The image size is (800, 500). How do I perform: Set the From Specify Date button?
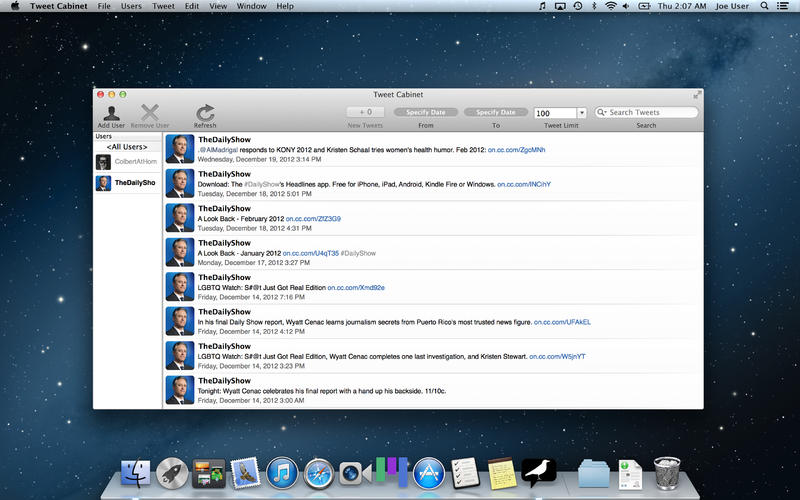click(426, 112)
